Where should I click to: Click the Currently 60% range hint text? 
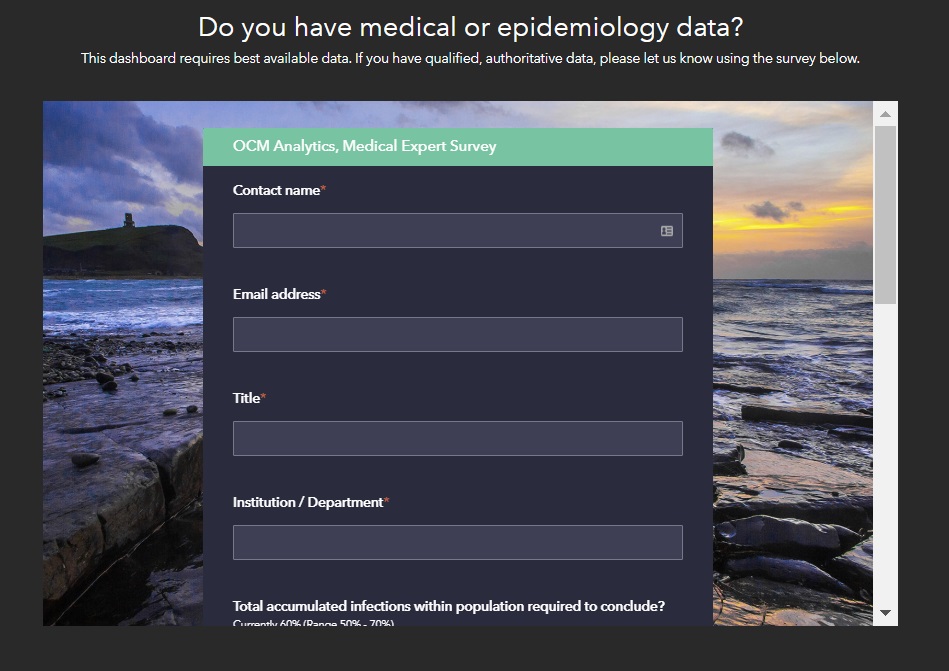[314, 622]
